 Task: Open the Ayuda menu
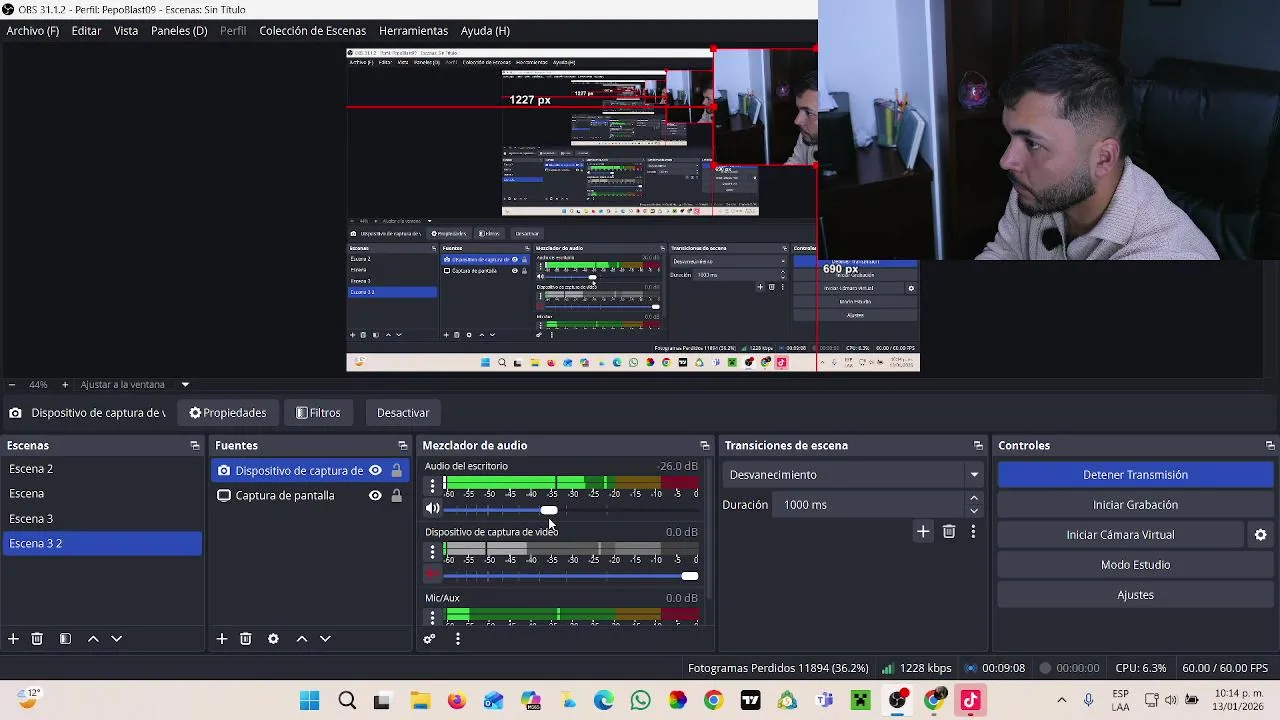click(x=485, y=31)
